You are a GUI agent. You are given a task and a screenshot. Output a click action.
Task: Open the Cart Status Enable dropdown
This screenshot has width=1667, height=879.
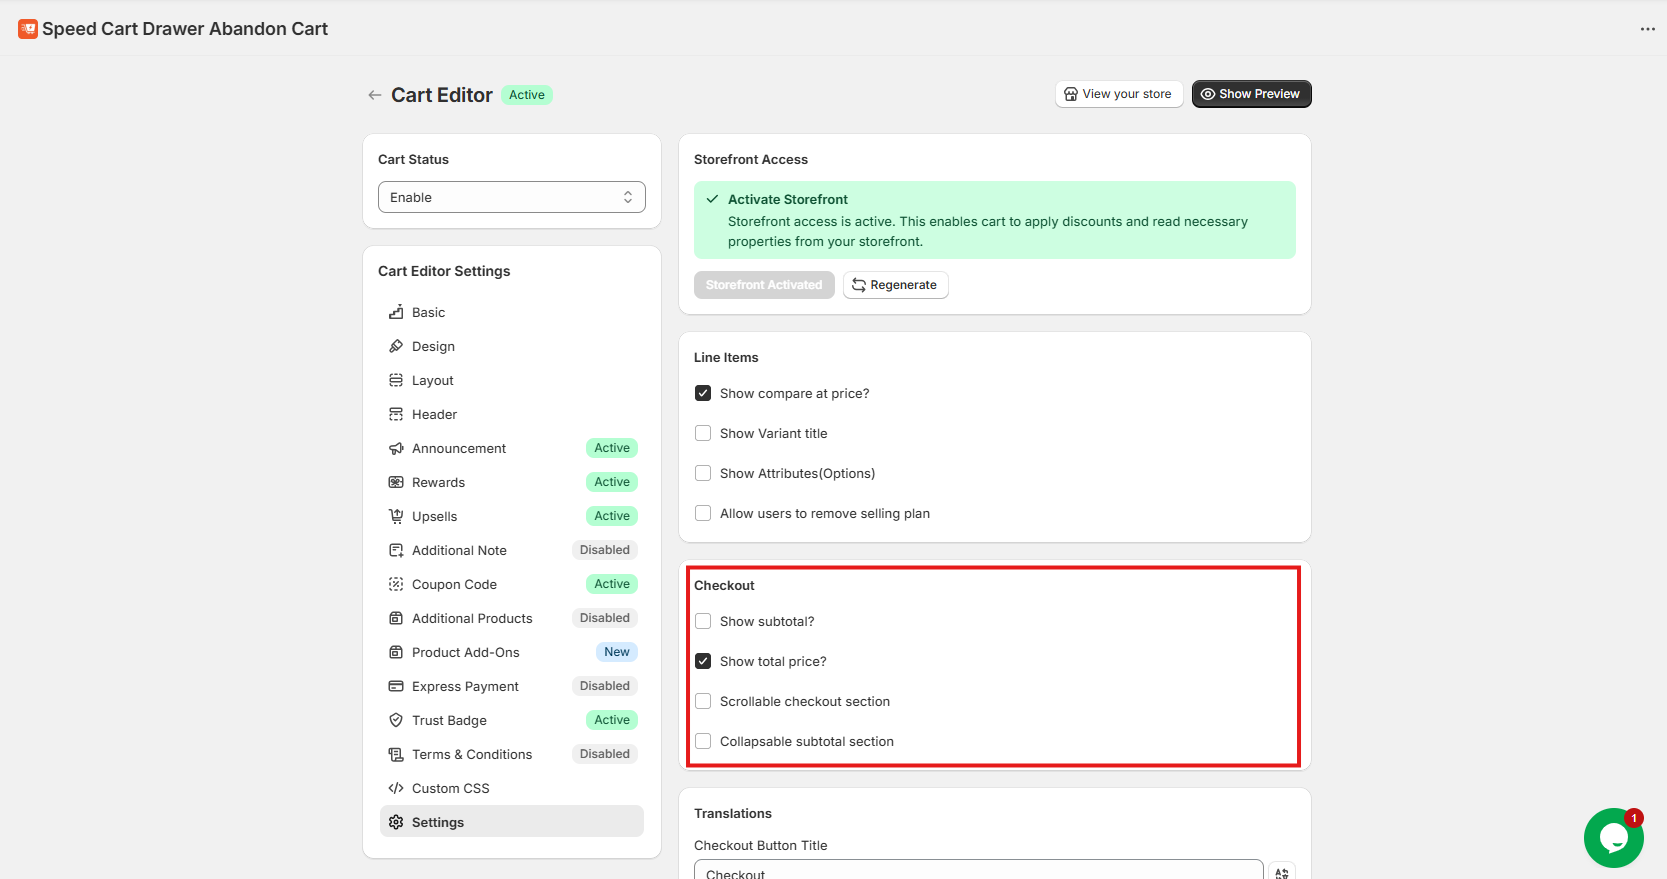click(x=511, y=197)
